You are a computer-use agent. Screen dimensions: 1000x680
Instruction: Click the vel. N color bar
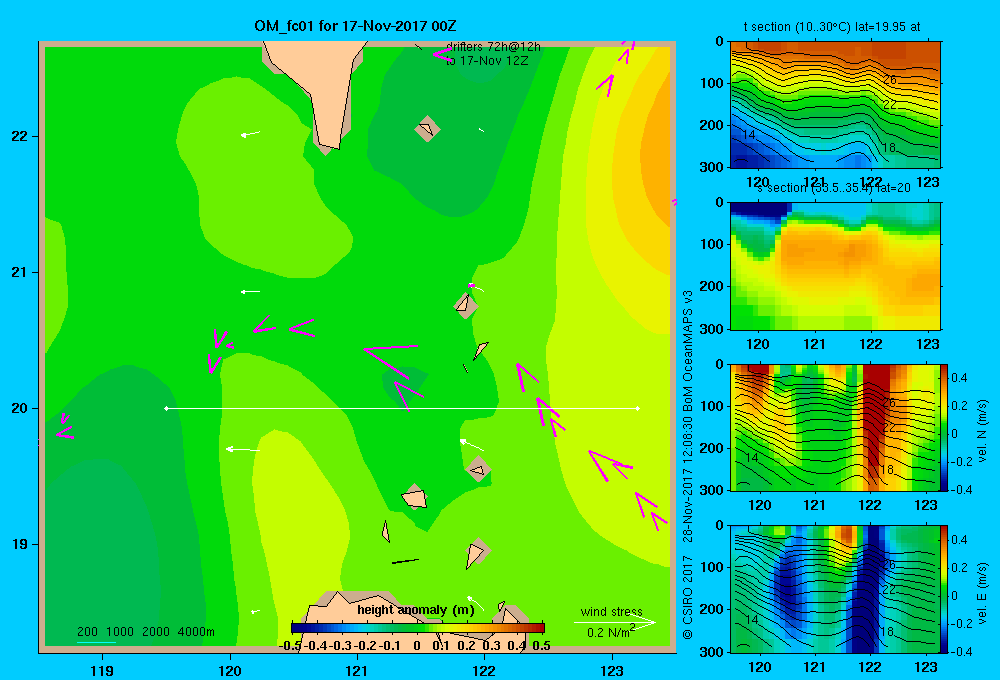point(945,427)
